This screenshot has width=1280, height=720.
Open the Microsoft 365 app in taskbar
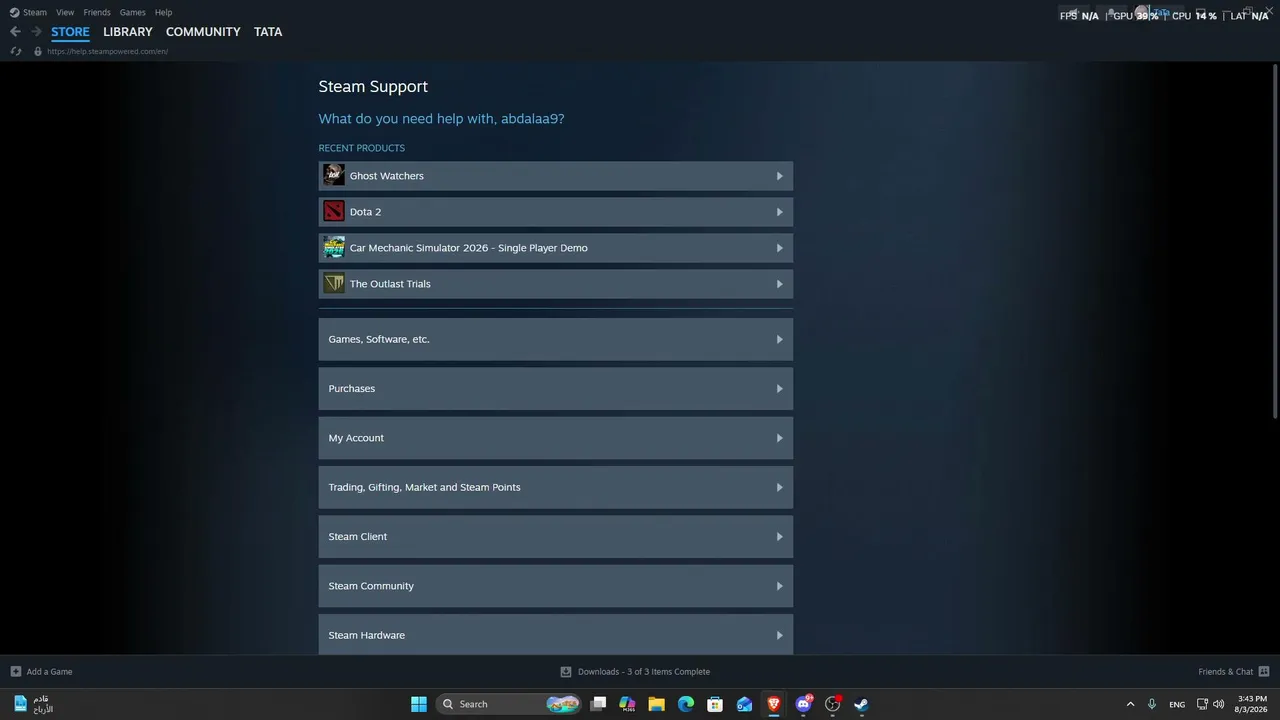[628, 704]
